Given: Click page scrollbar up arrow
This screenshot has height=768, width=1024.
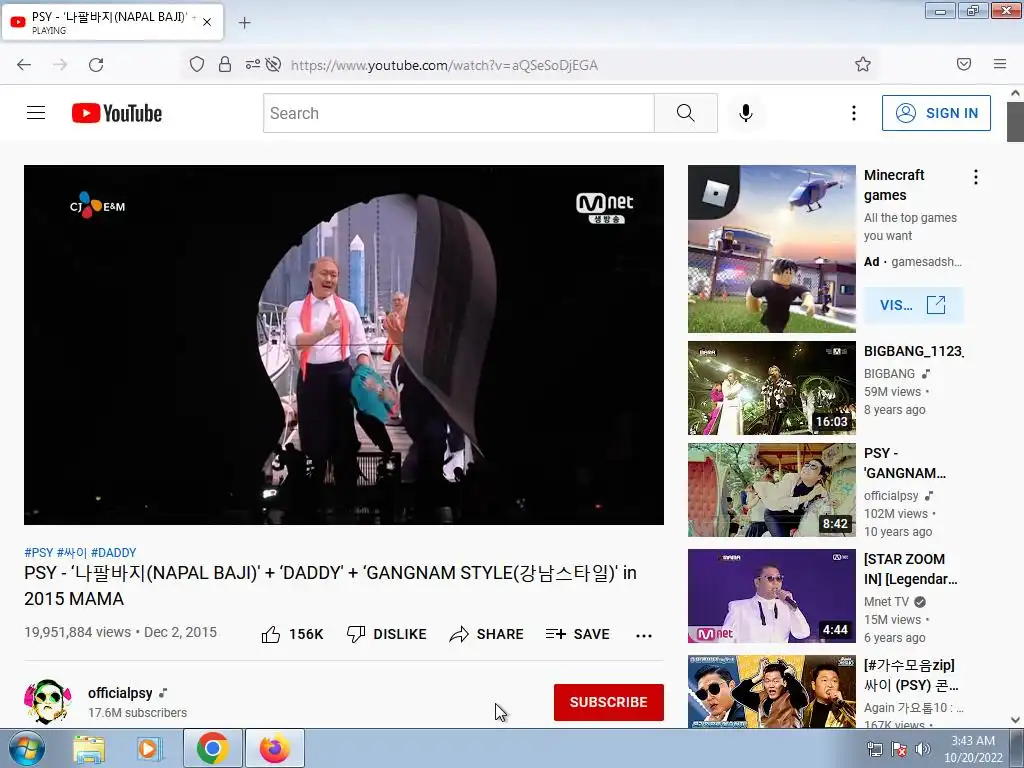Looking at the screenshot, I should pos(1015,93).
